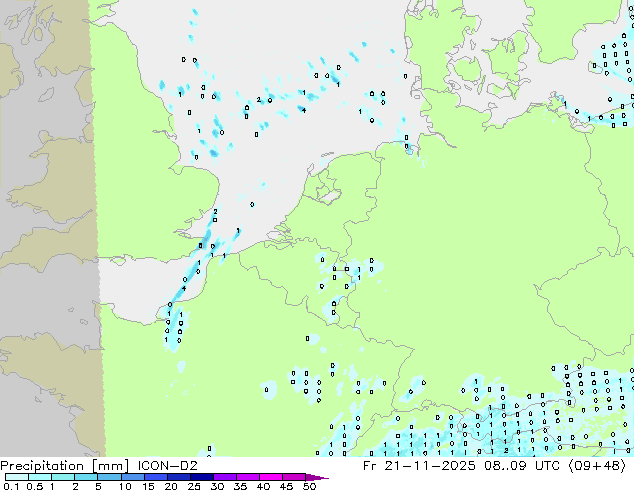Click the 45–50 mm legend color swatch
This screenshot has width=634, height=490.
[x=294, y=477]
